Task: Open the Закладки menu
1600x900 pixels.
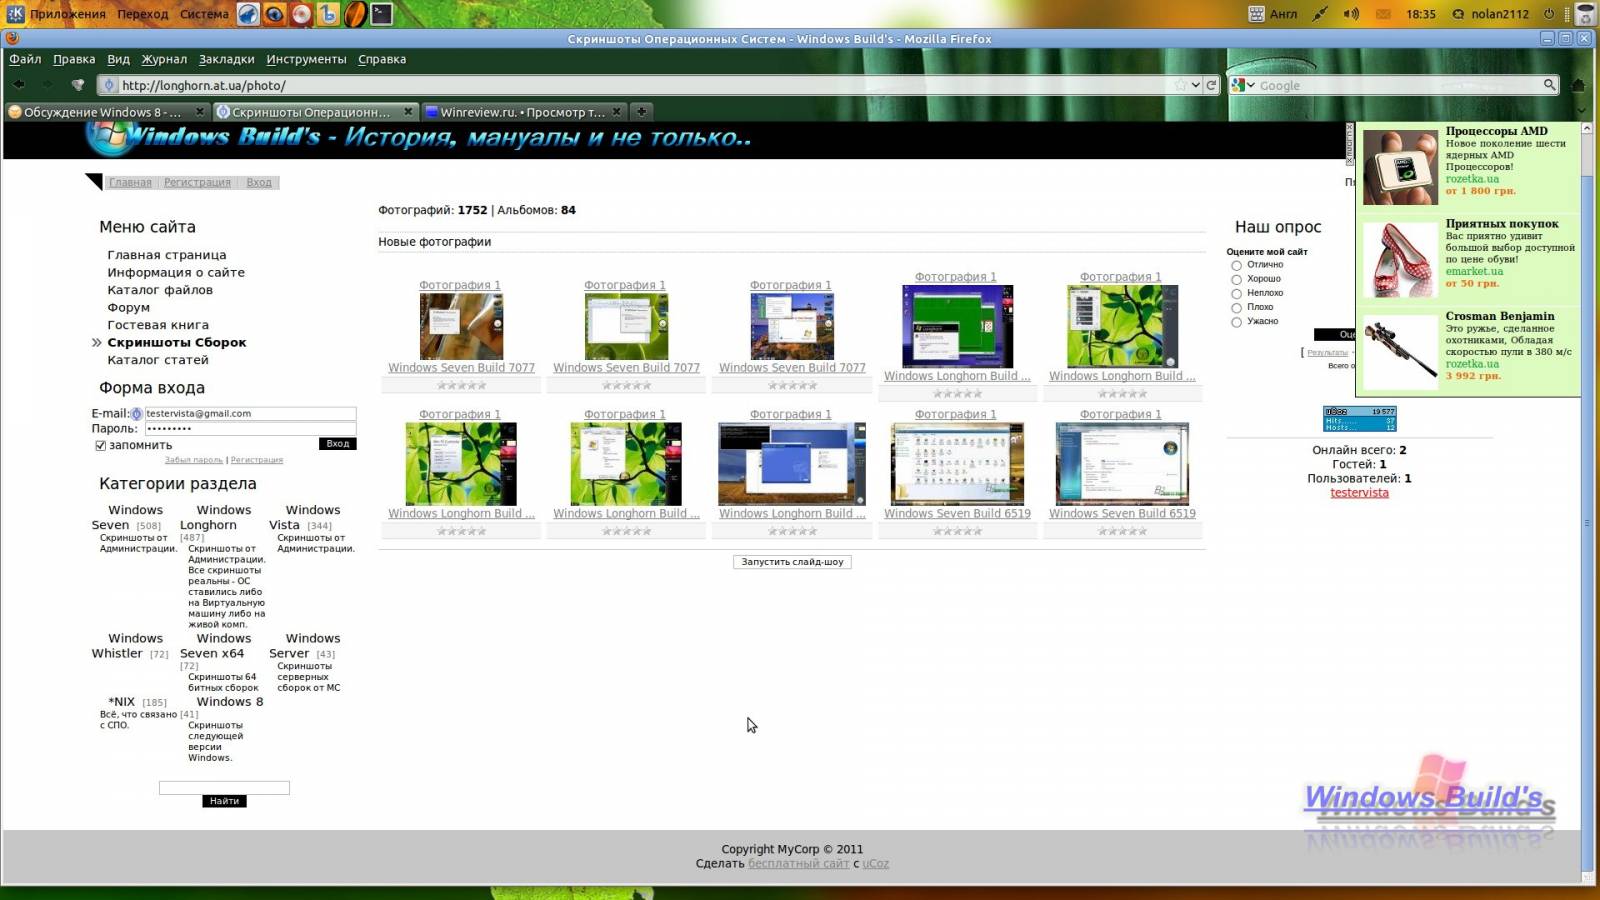Action: click(x=226, y=59)
